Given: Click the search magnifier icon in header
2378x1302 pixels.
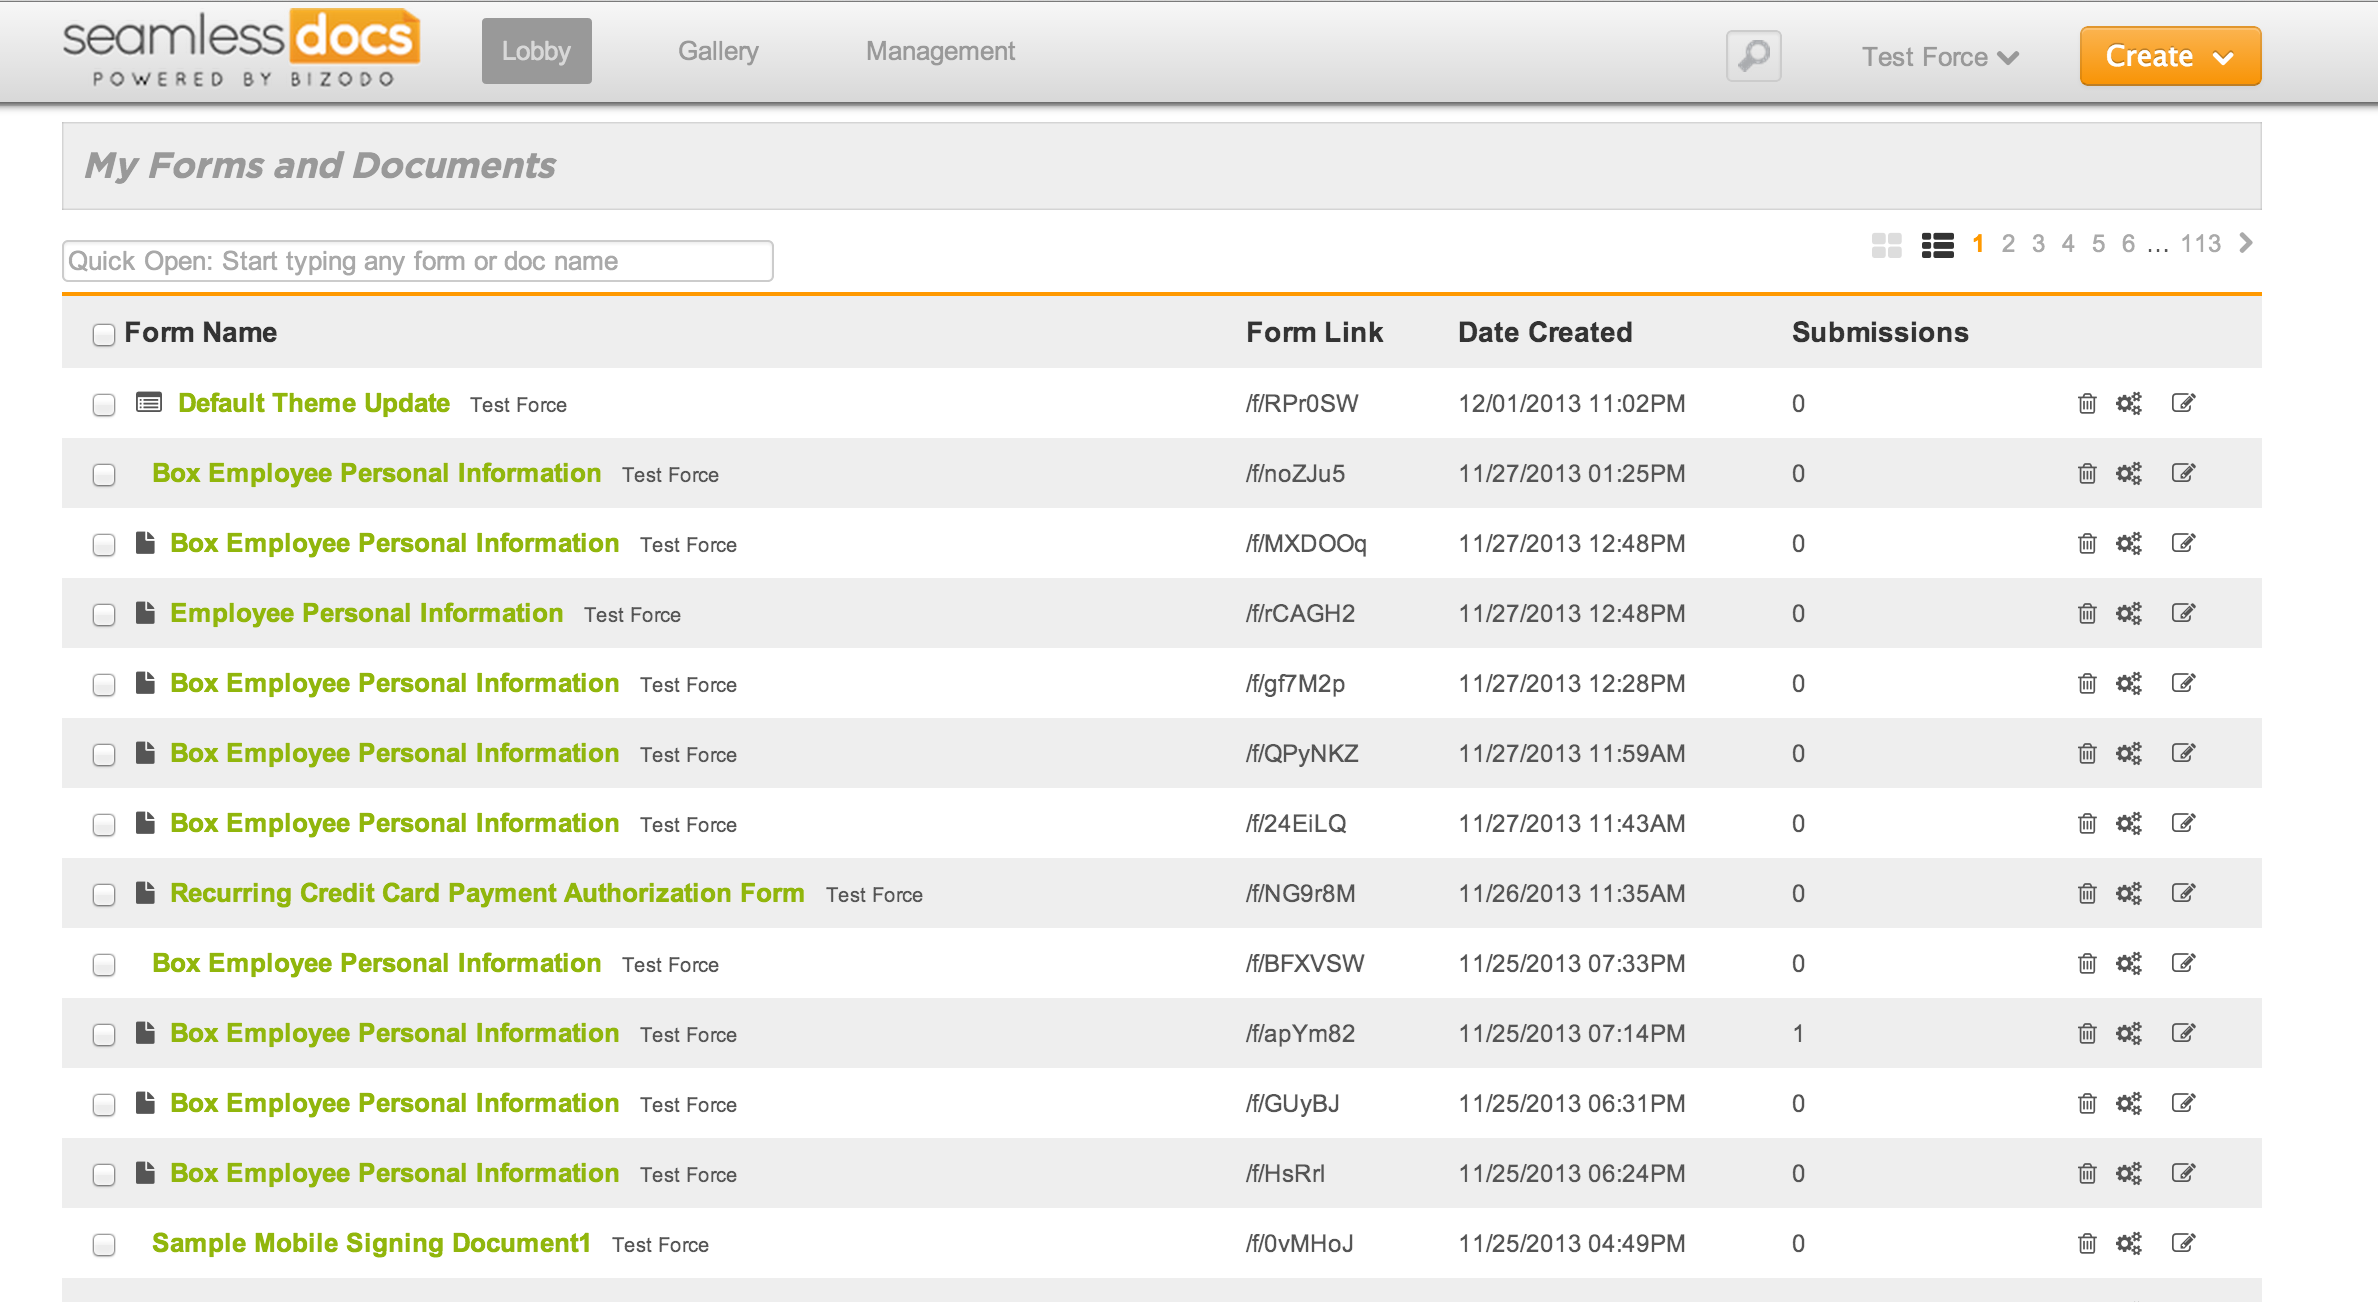Looking at the screenshot, I should 1753,56.
